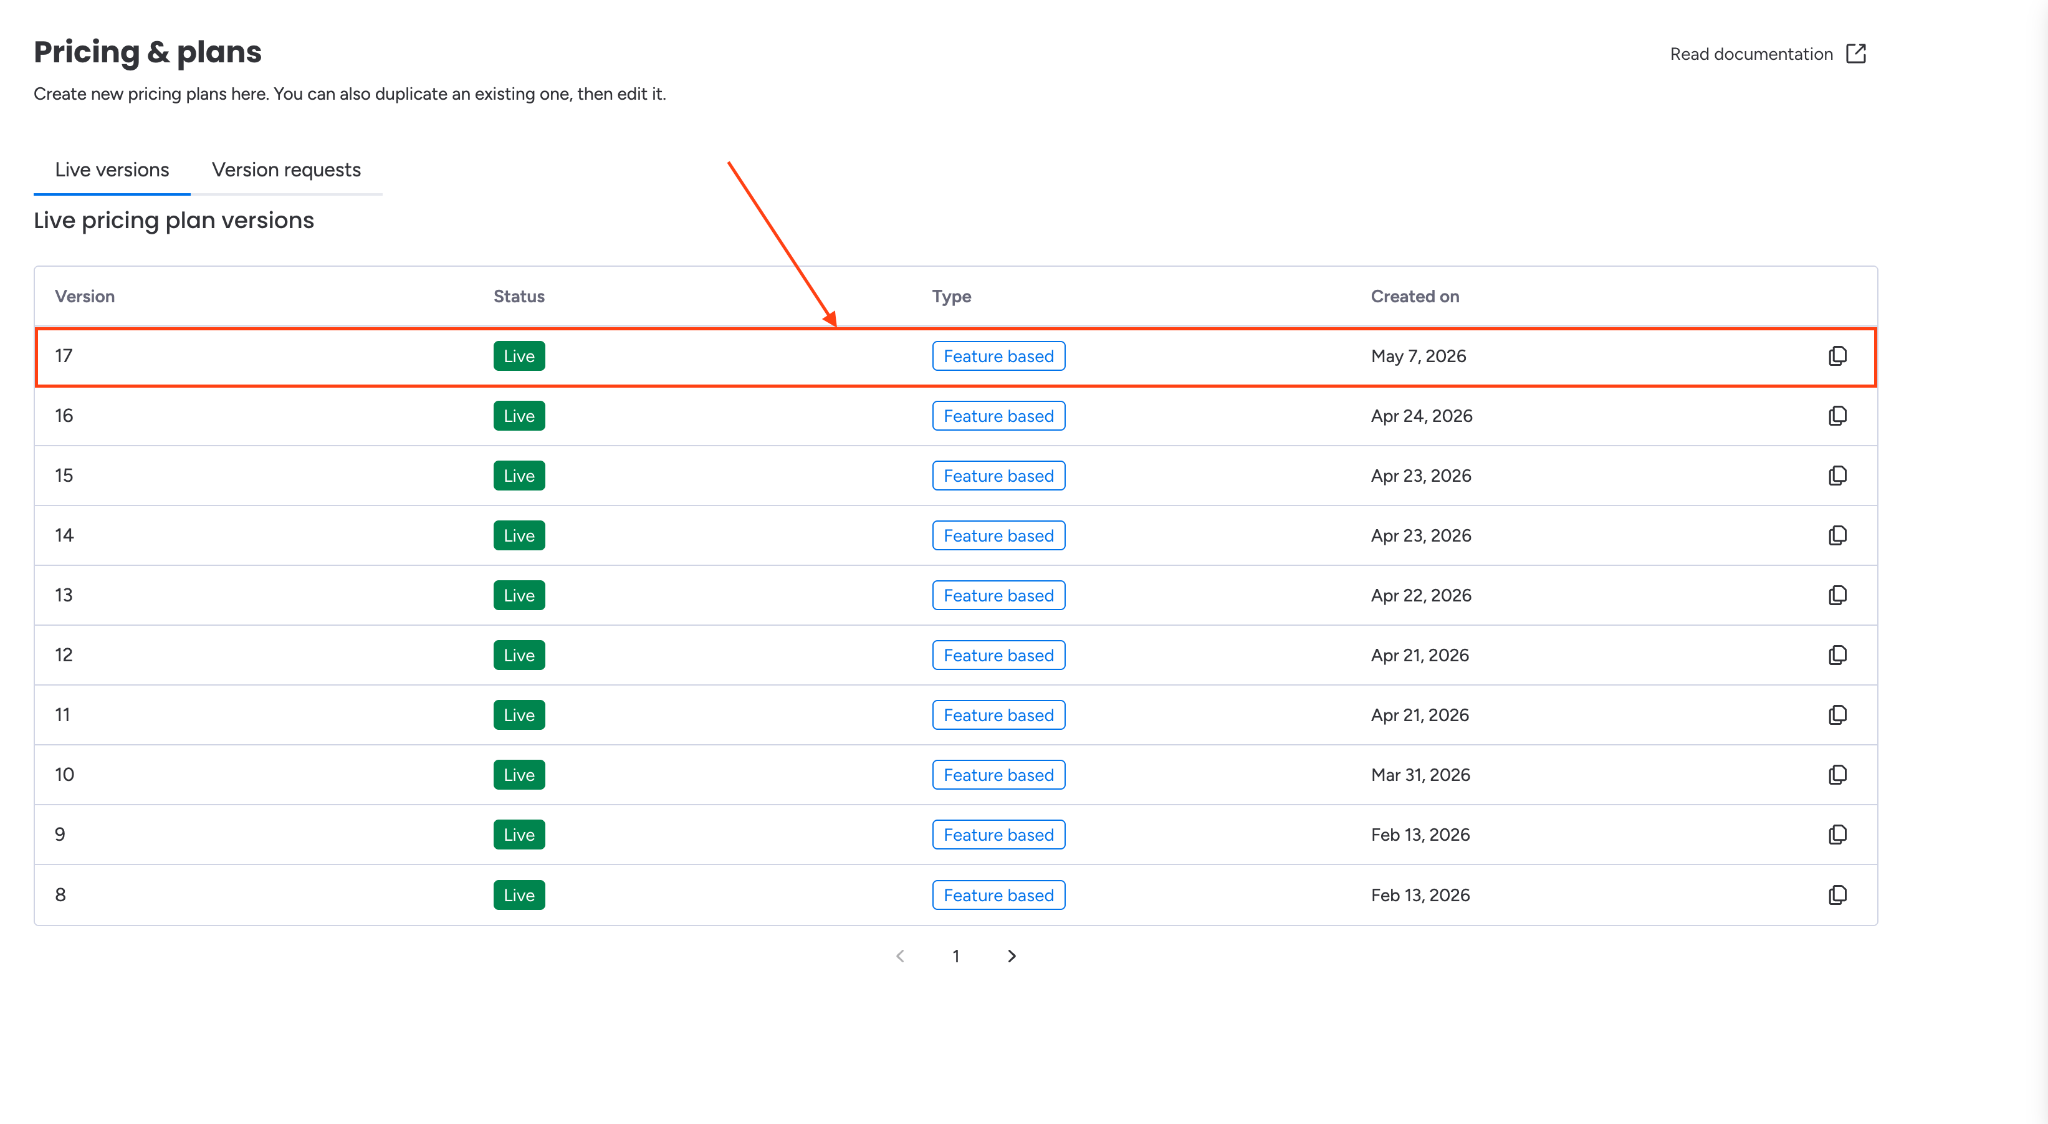The image size is (2048, 1124).
Task: Duplicate pricing plan version 15
Action: (x=1837, y=476)
